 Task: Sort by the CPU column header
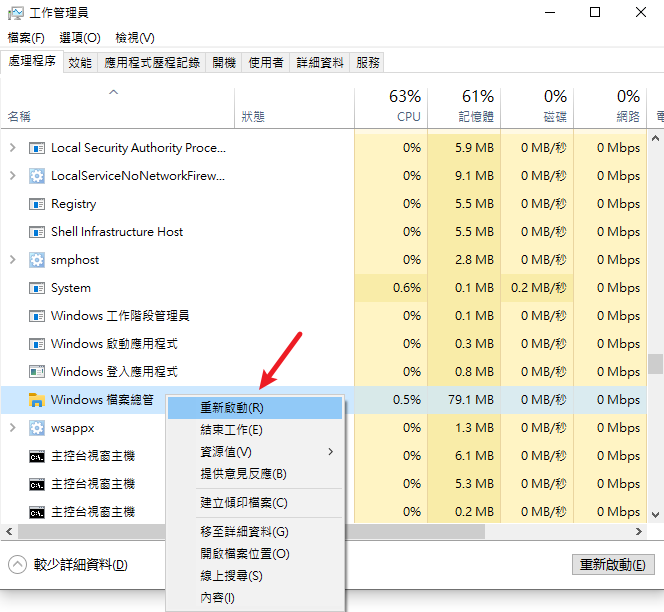[x=391, y=108]
